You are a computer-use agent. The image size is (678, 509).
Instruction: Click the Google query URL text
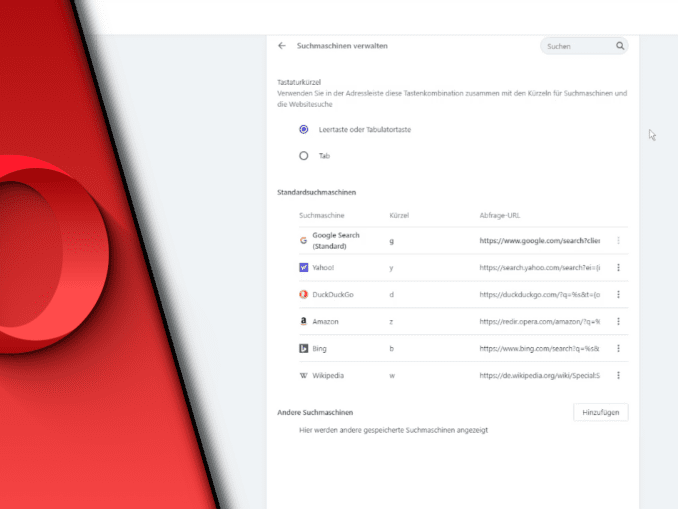[539, 241]
